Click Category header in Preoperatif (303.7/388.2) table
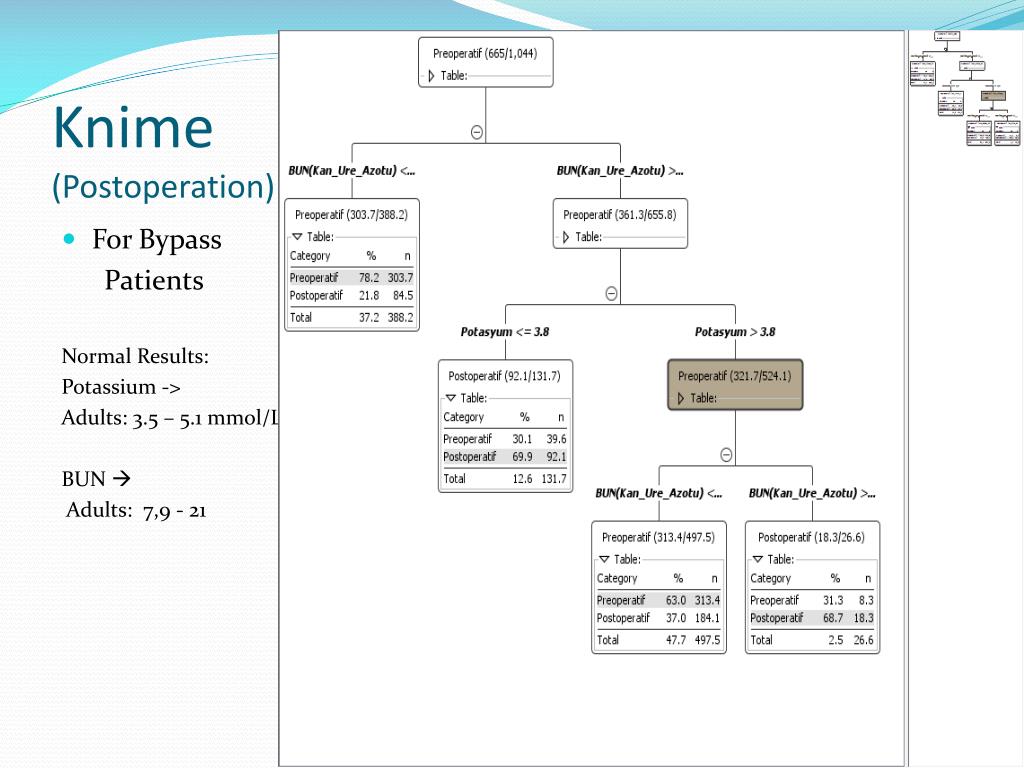The image size is (1024, 768). pos(310,256)
